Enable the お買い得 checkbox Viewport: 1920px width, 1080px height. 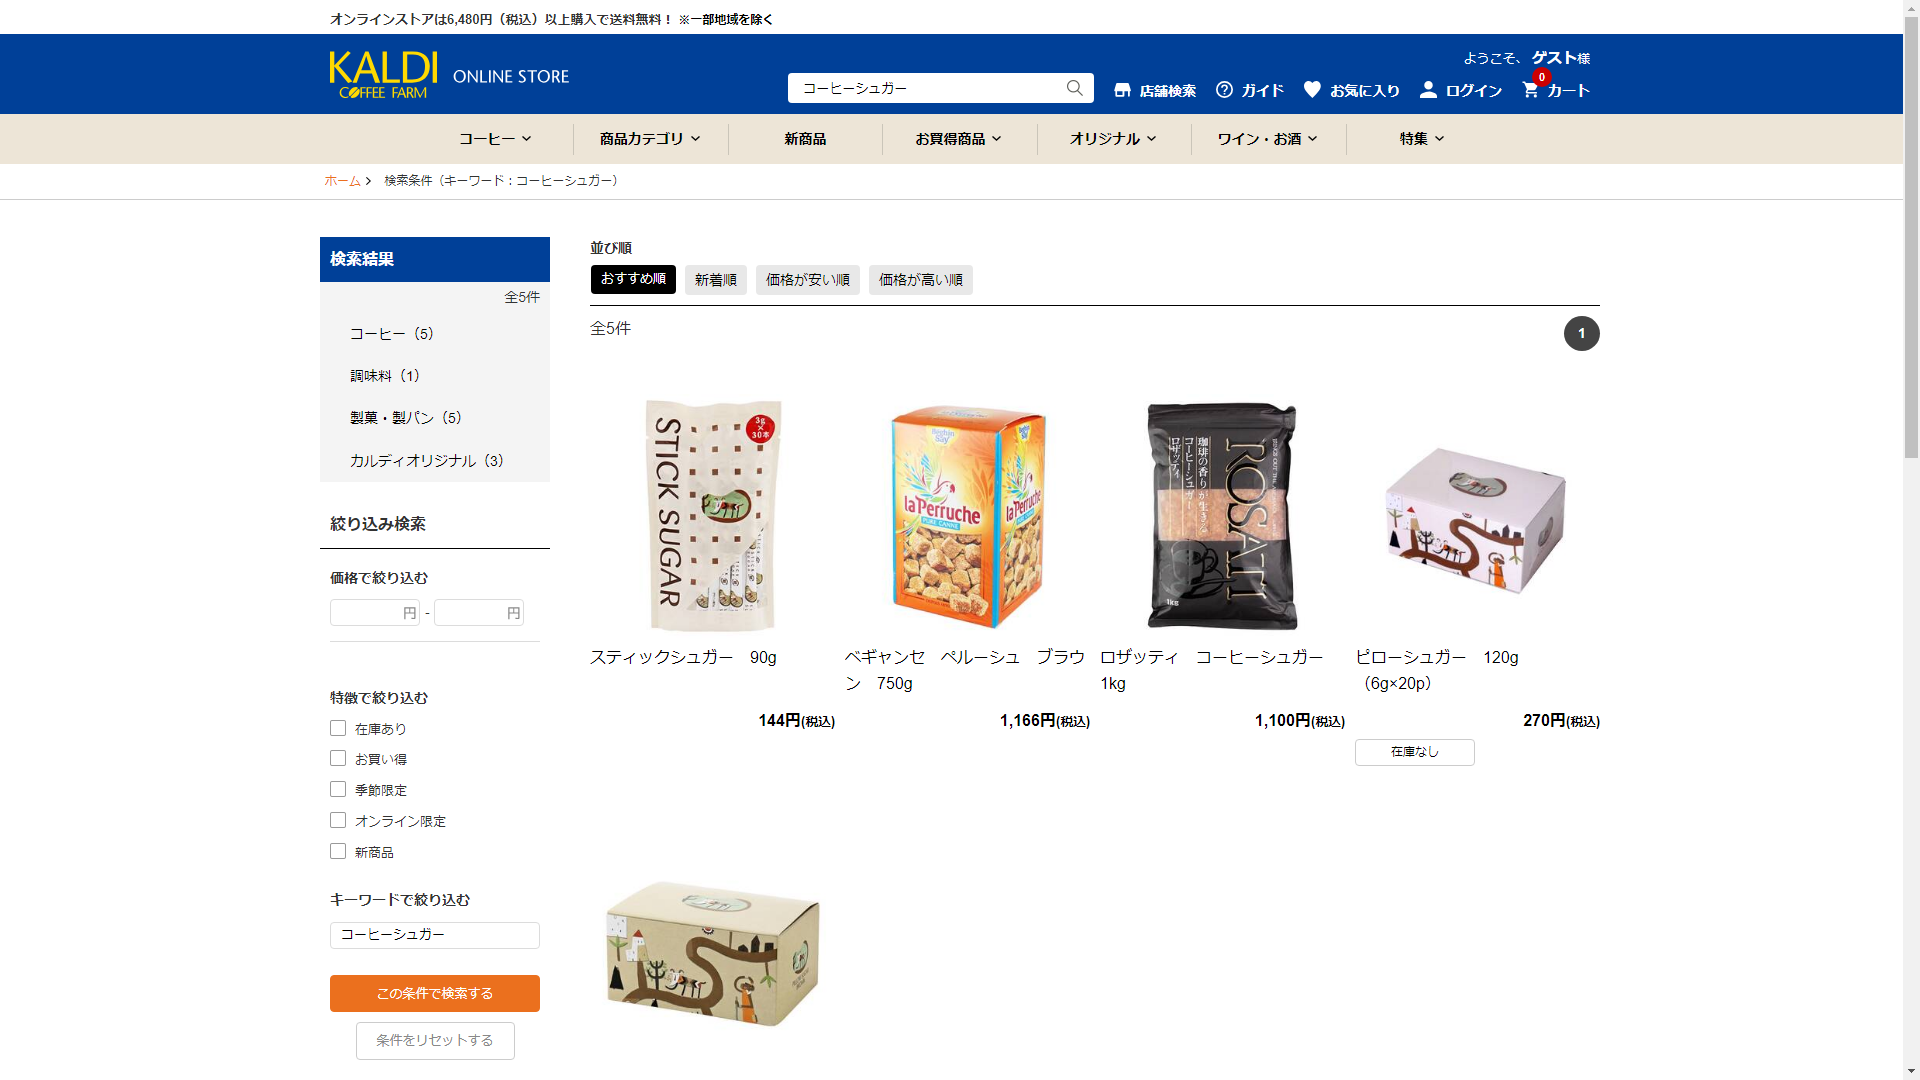click(x=338, y=758)
